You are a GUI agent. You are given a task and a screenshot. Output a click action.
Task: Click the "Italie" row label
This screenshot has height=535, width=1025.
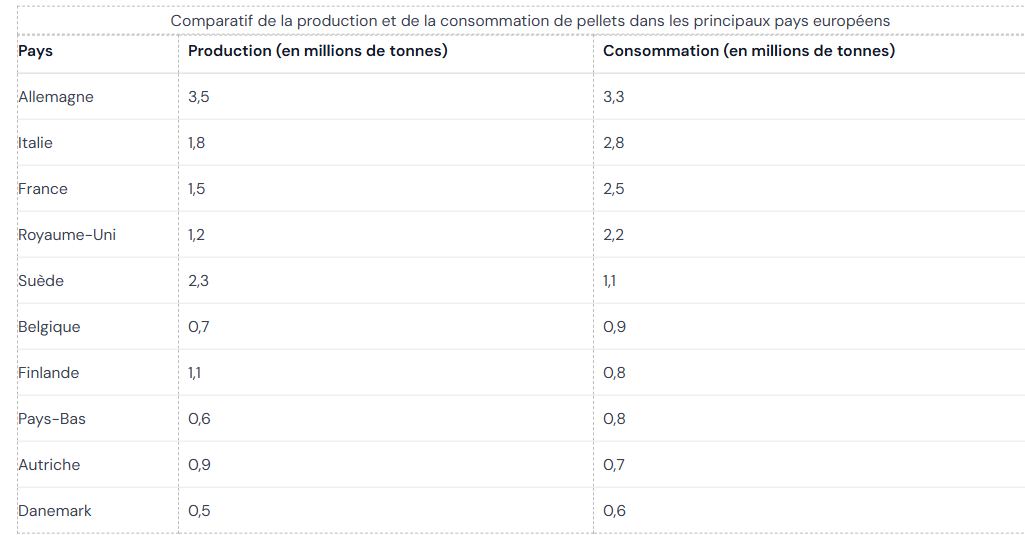36,143
